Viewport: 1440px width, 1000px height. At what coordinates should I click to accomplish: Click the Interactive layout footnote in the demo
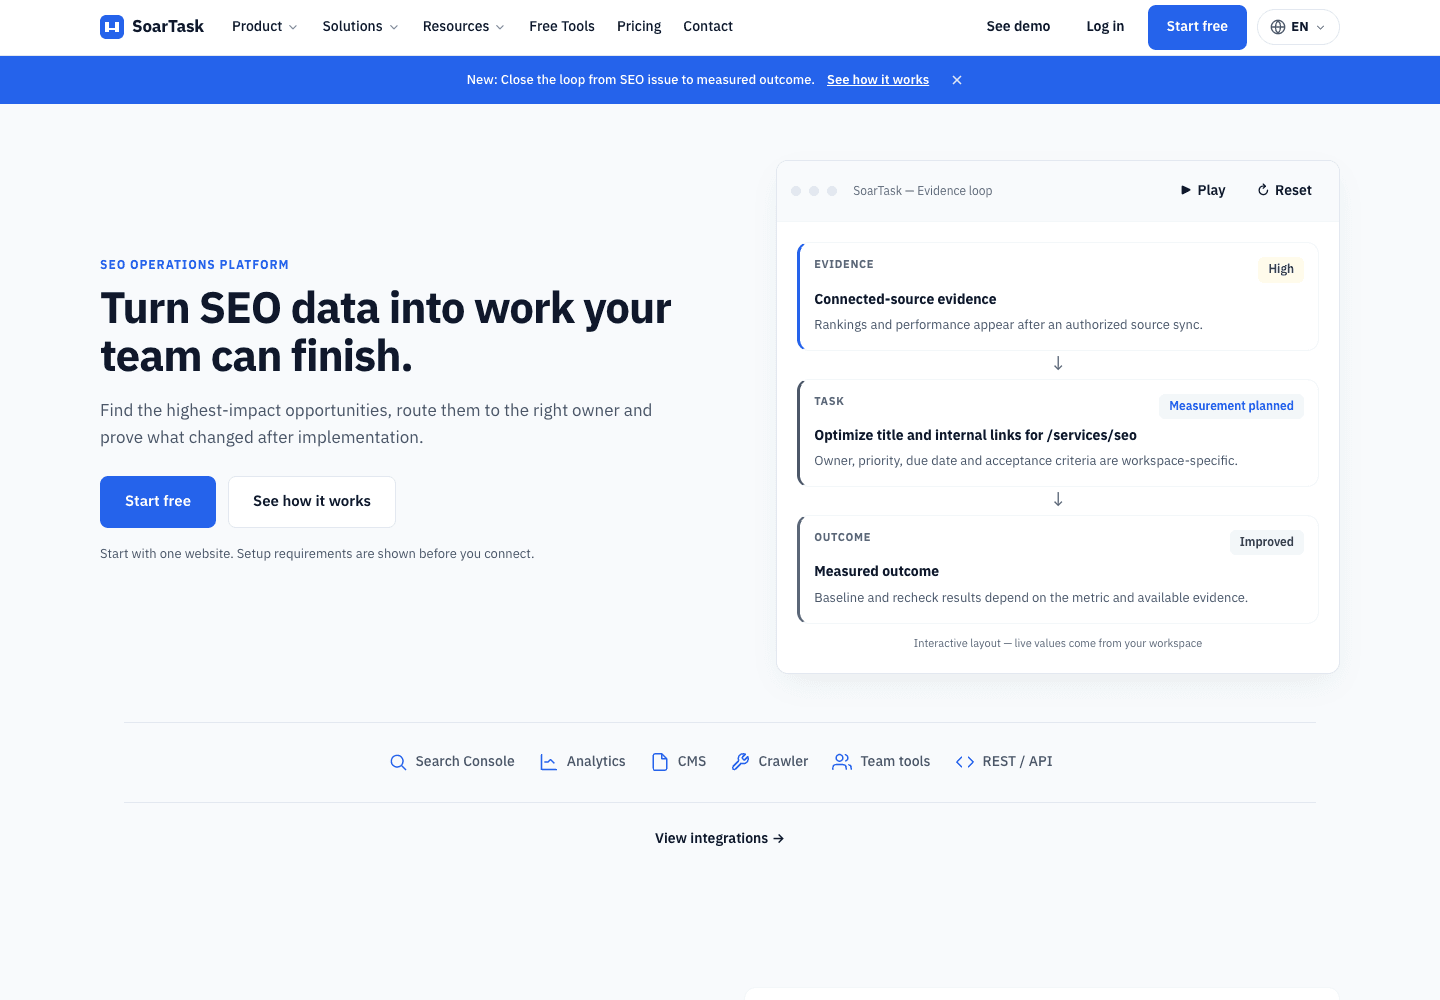point(1058,644)
